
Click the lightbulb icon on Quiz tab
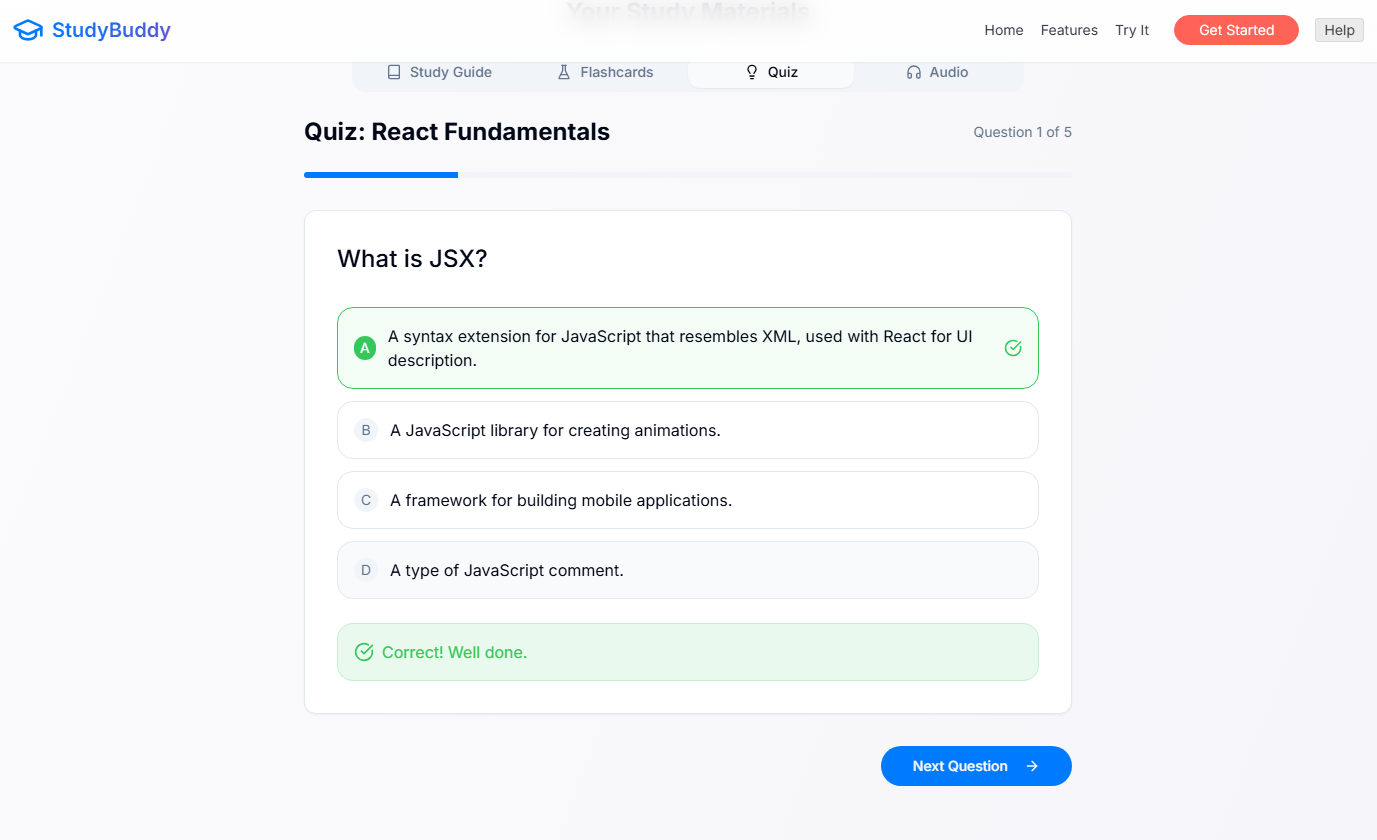(752, 72)
